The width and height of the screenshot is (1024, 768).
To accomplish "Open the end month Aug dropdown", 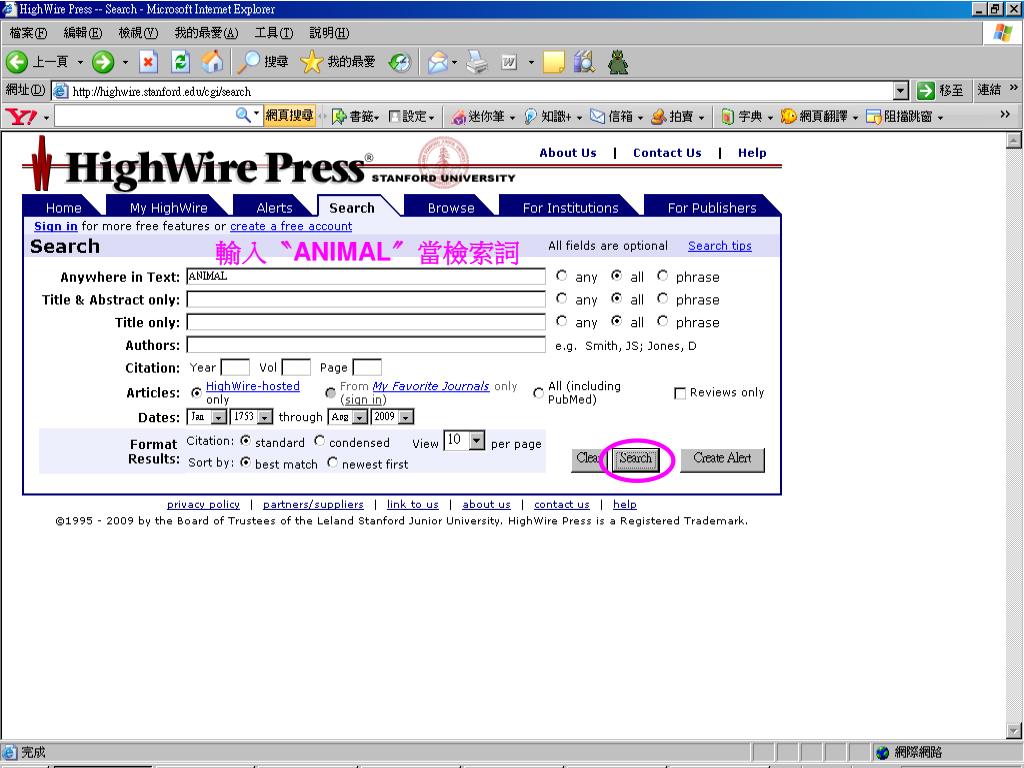I will pos(348,417).
